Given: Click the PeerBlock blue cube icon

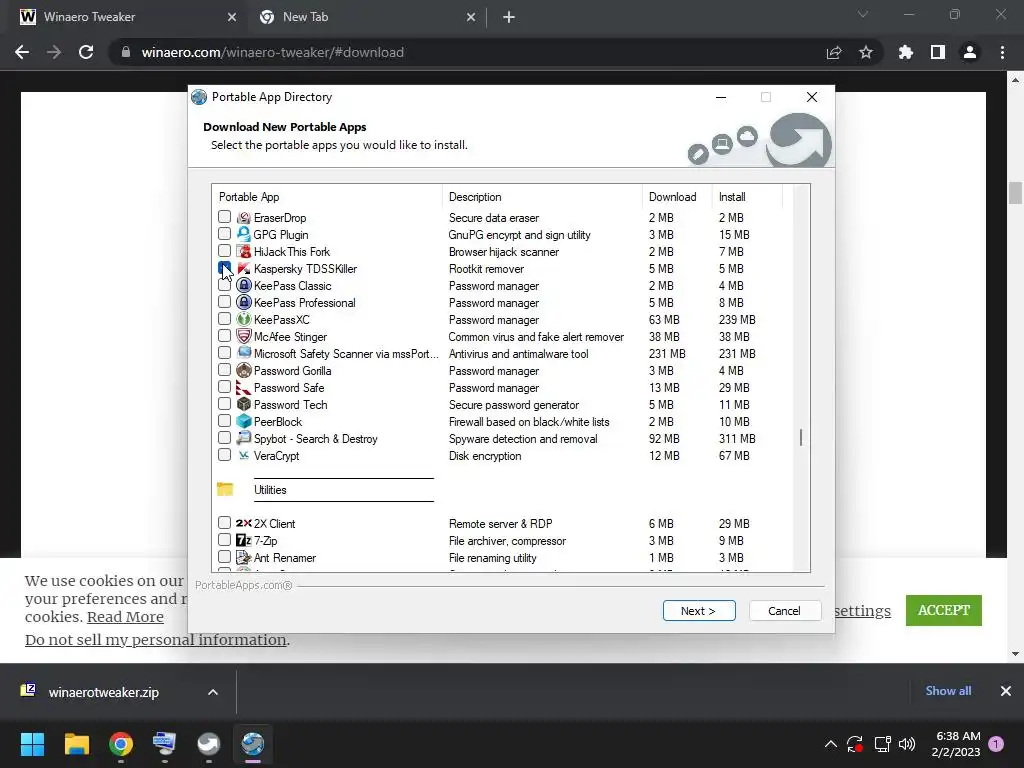Looking at the screenshot, I should click(x=244, y=421).
